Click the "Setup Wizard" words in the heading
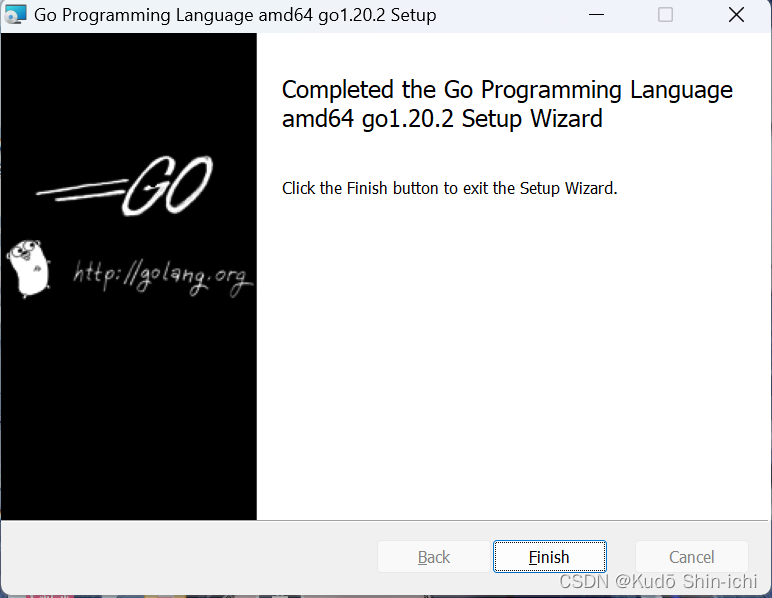772x598 pixels. [x=532, y=119]
